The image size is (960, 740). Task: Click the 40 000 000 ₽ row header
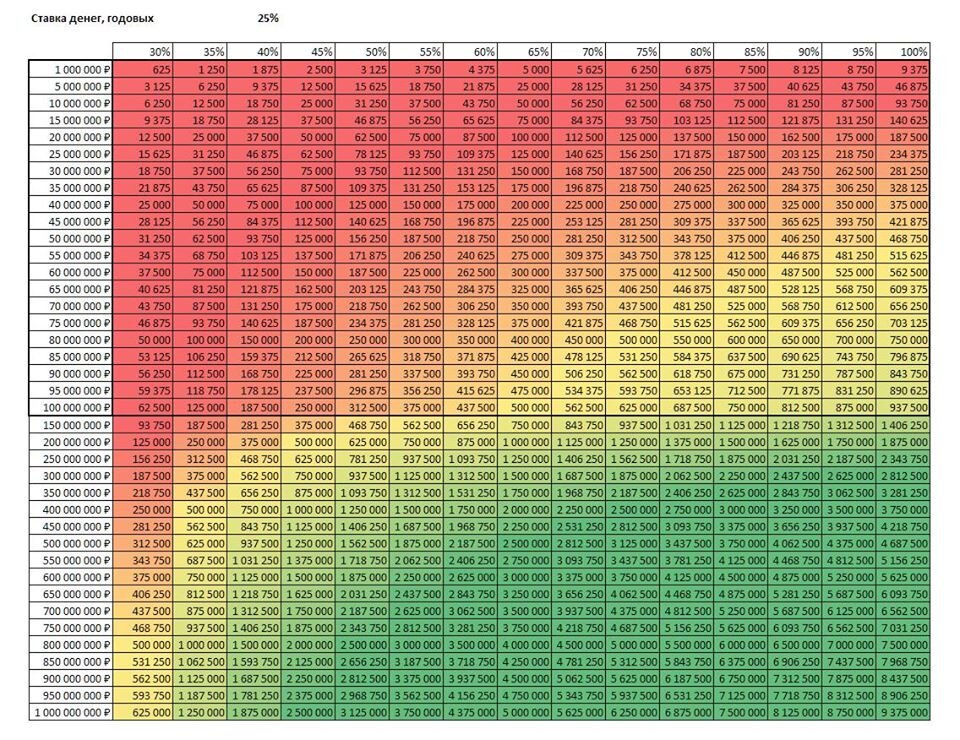(70, 205)
